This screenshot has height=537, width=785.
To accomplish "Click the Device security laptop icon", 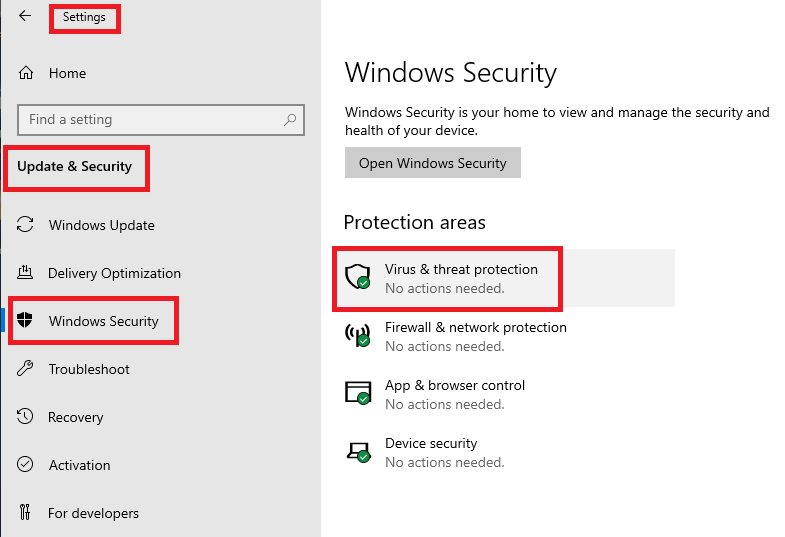I will 358,452.
